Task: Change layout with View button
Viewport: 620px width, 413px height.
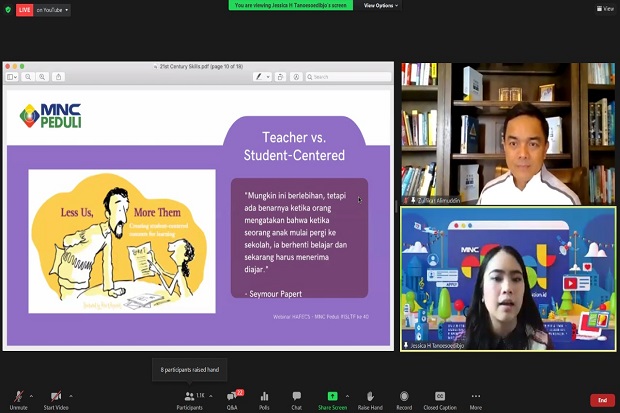Action: coord(605,8)
